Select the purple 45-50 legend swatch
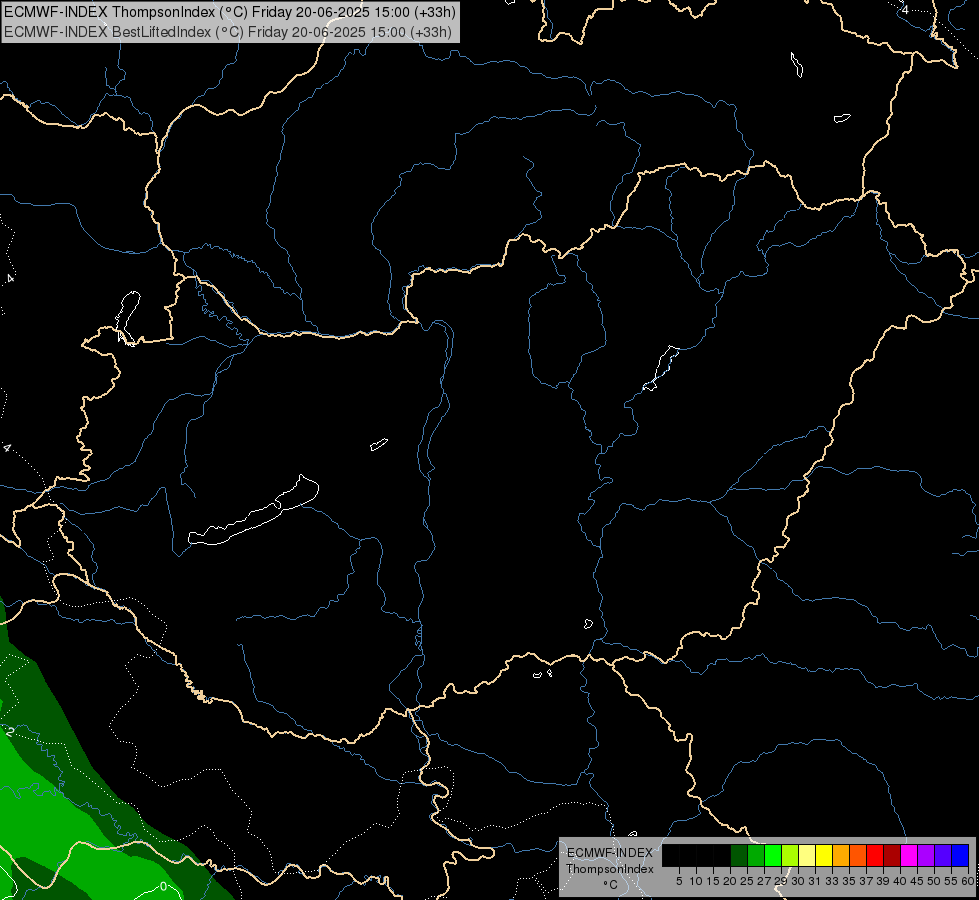This screenshot has width=979, height=900. tap(926, 855)
